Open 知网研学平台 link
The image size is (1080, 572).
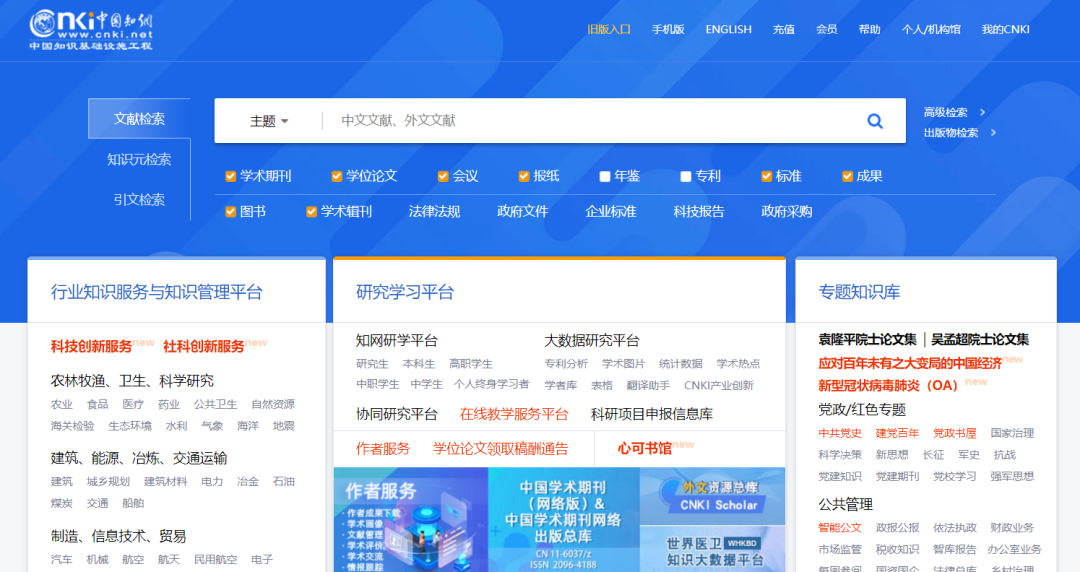pos(397,340)
